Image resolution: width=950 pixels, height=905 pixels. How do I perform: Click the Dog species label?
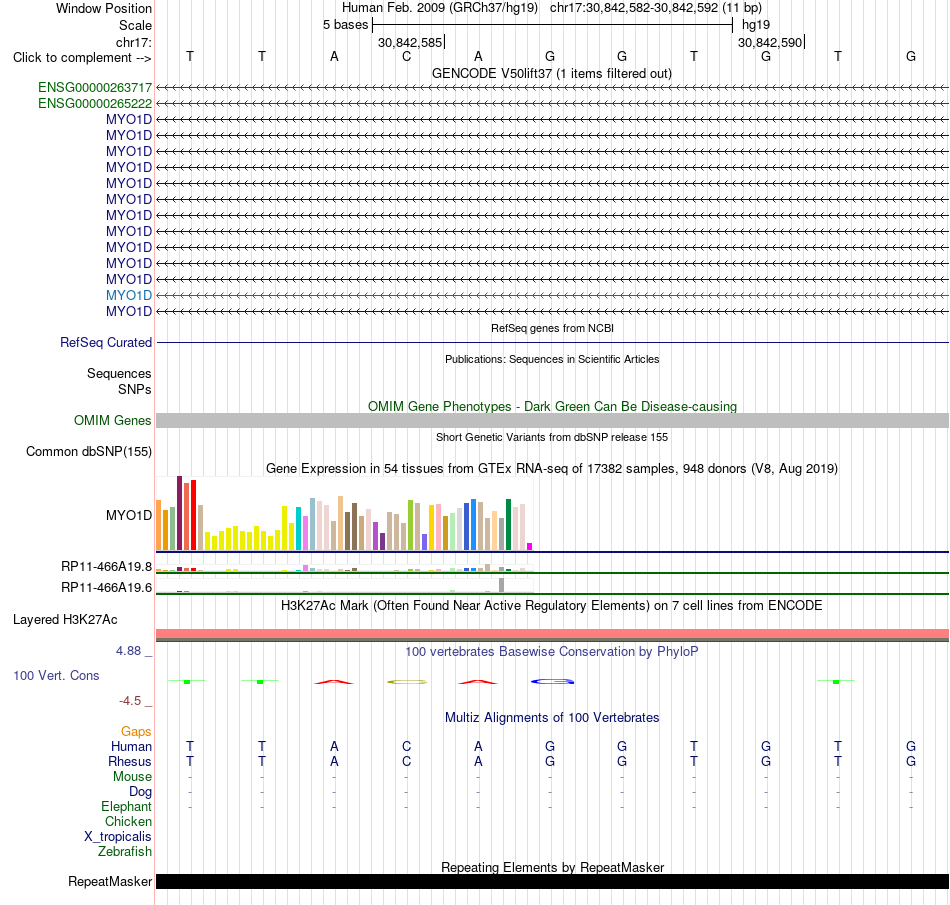tap(140, 792)
